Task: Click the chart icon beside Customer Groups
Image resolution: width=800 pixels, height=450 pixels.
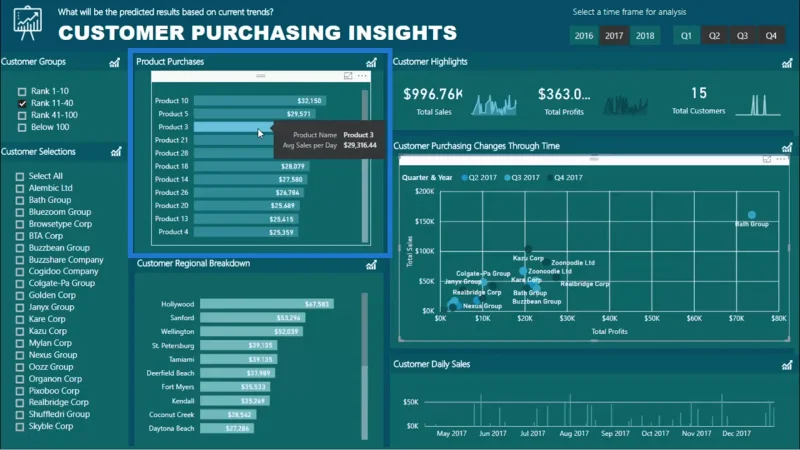Action: tap(115, 62)
